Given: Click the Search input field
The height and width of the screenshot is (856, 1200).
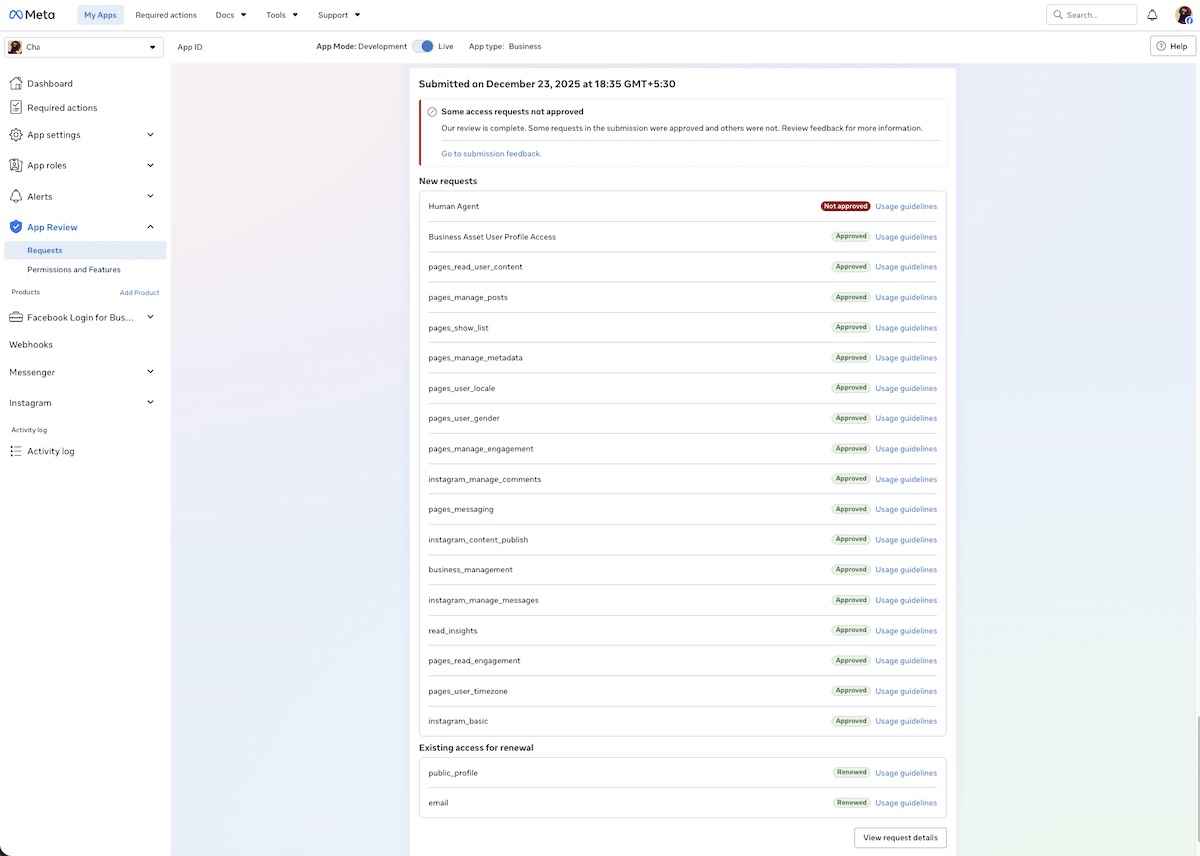Looking at the screenshot, I should (x=1091, y=15).
